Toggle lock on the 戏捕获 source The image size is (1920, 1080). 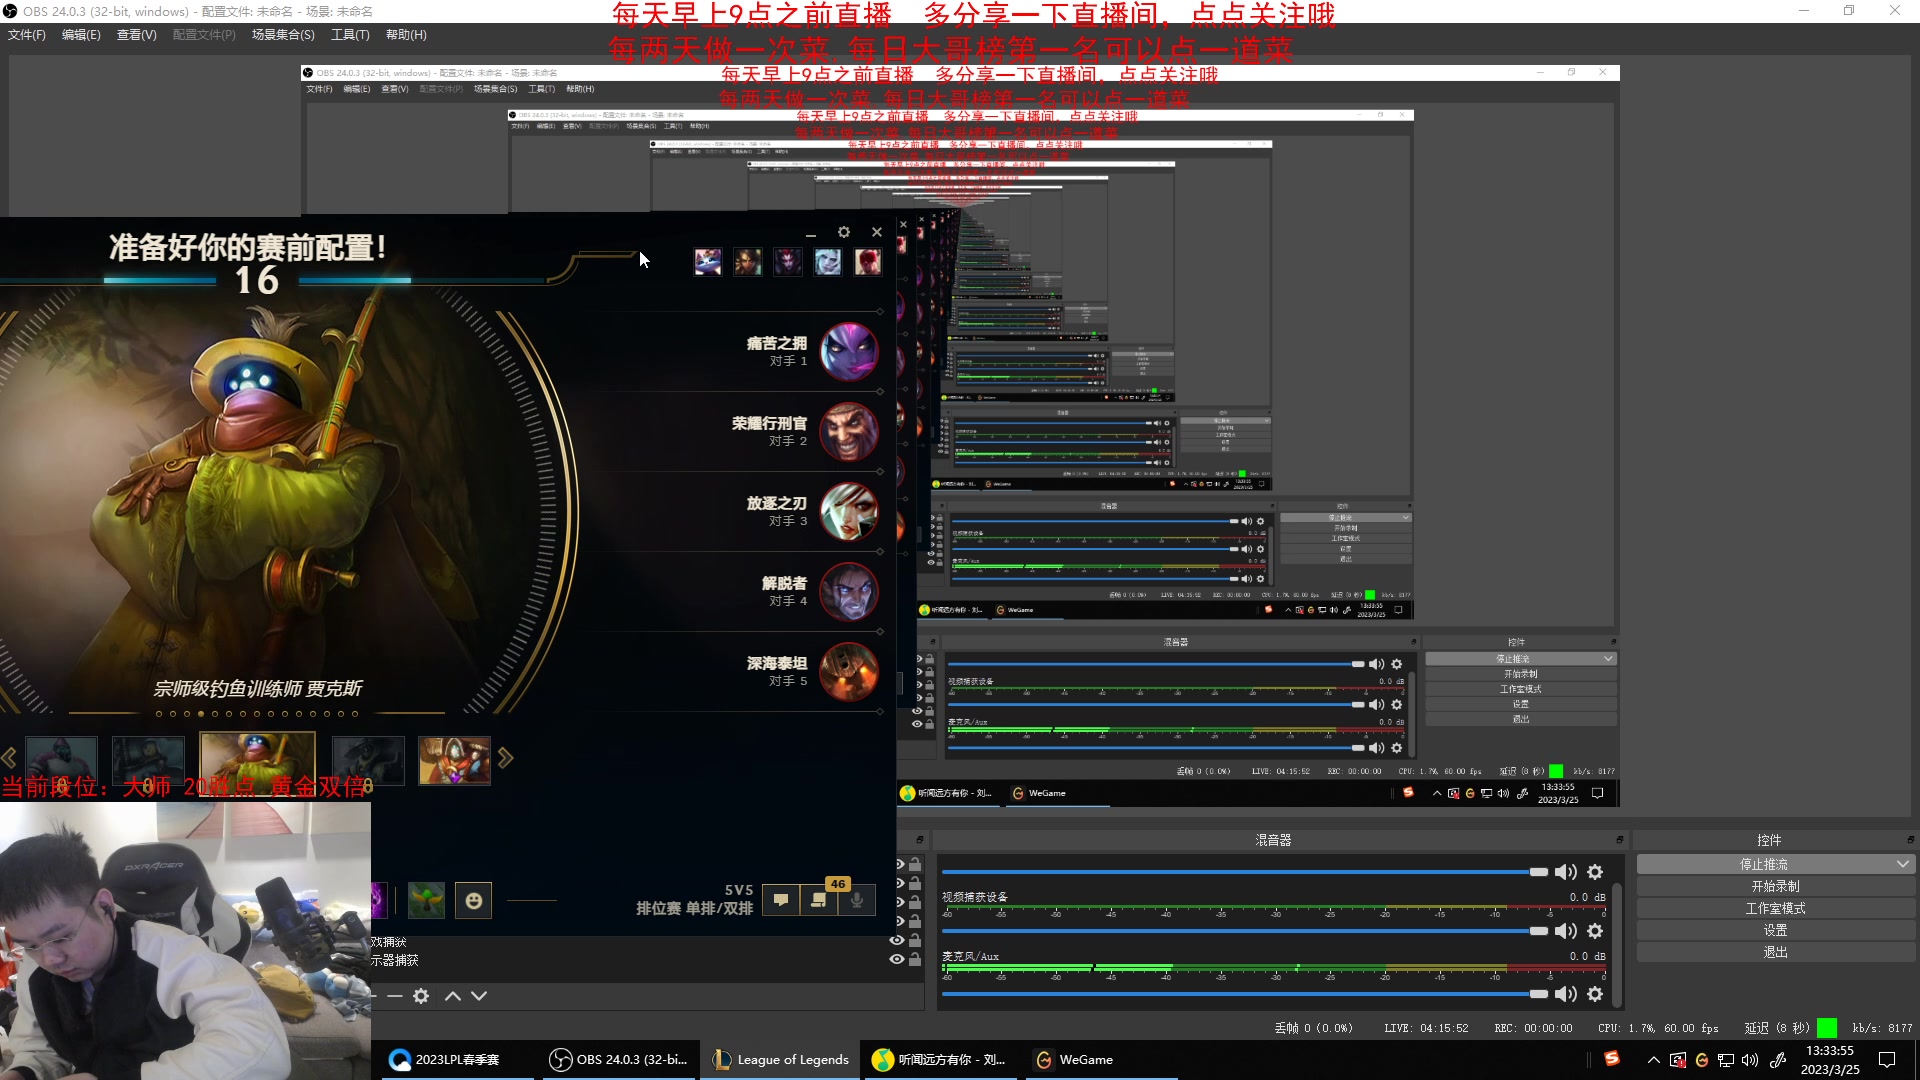tap(915, 940)
